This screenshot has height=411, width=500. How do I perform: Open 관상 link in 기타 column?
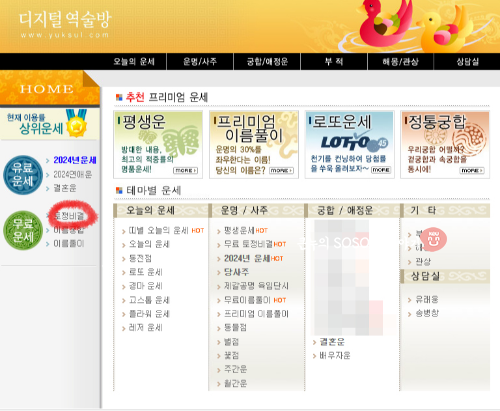pyautogui.click(x=423, y=262)
